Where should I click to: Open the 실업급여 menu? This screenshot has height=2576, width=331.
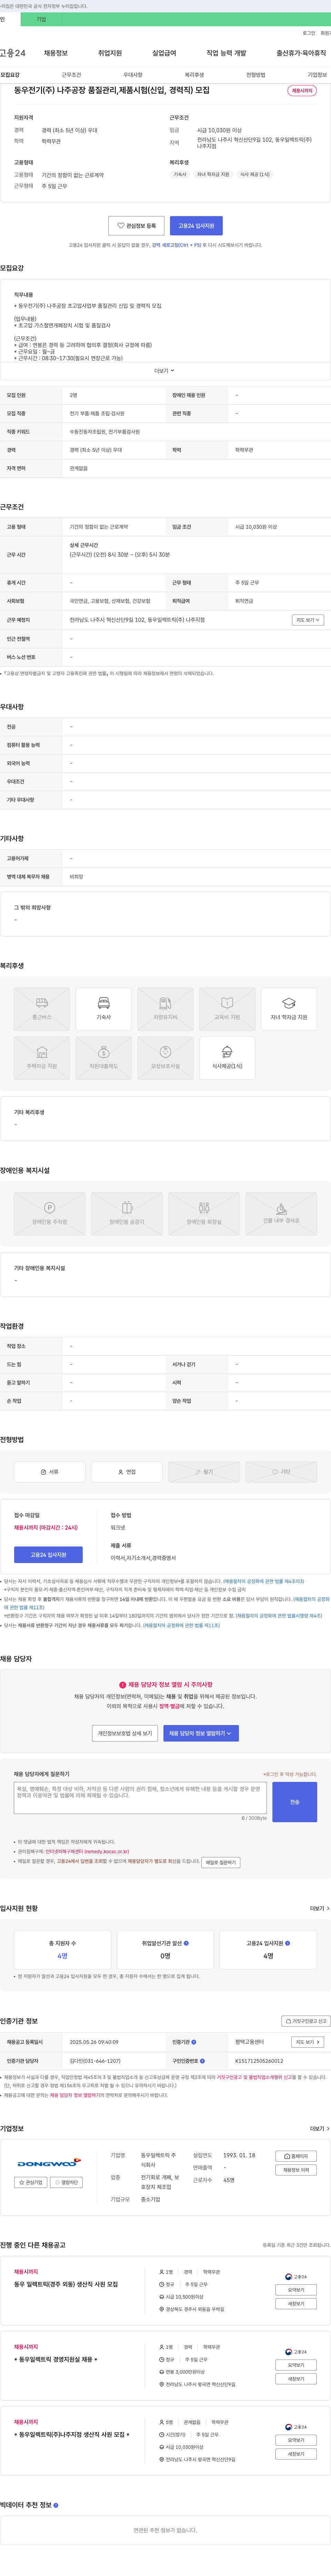(x=164, y=53)
